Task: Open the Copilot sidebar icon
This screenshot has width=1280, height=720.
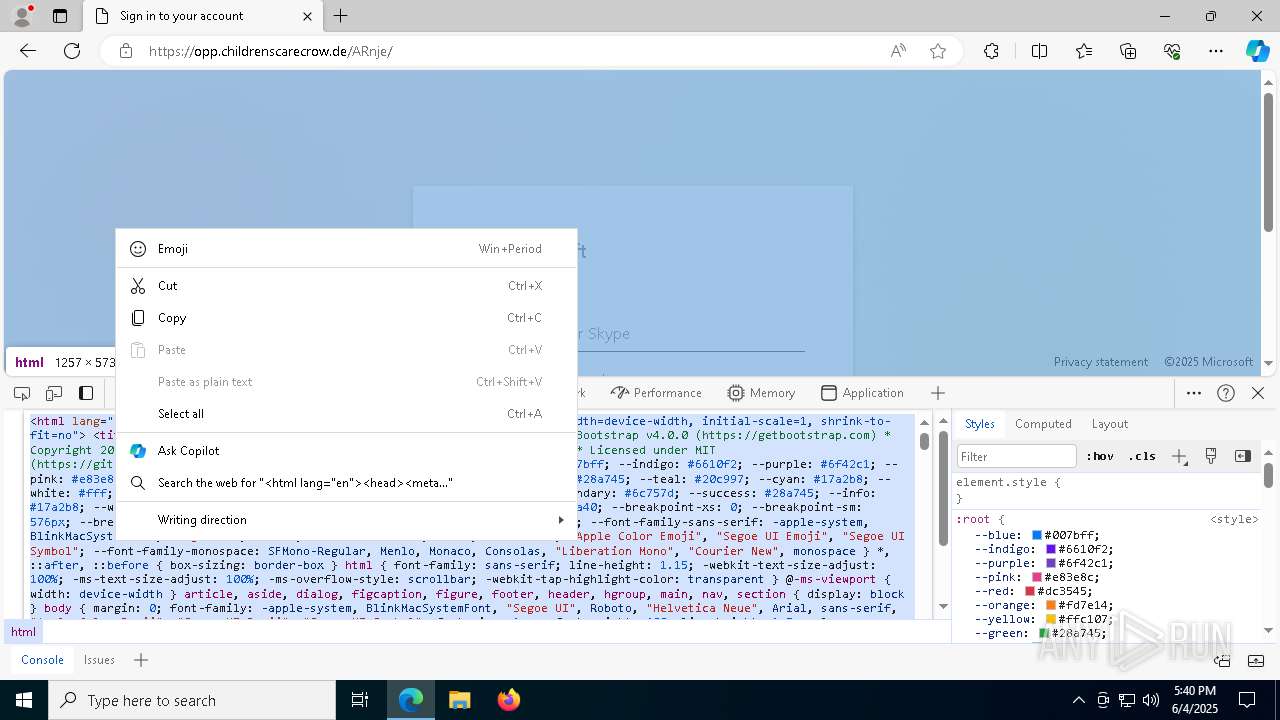Action: [1257, 51]
